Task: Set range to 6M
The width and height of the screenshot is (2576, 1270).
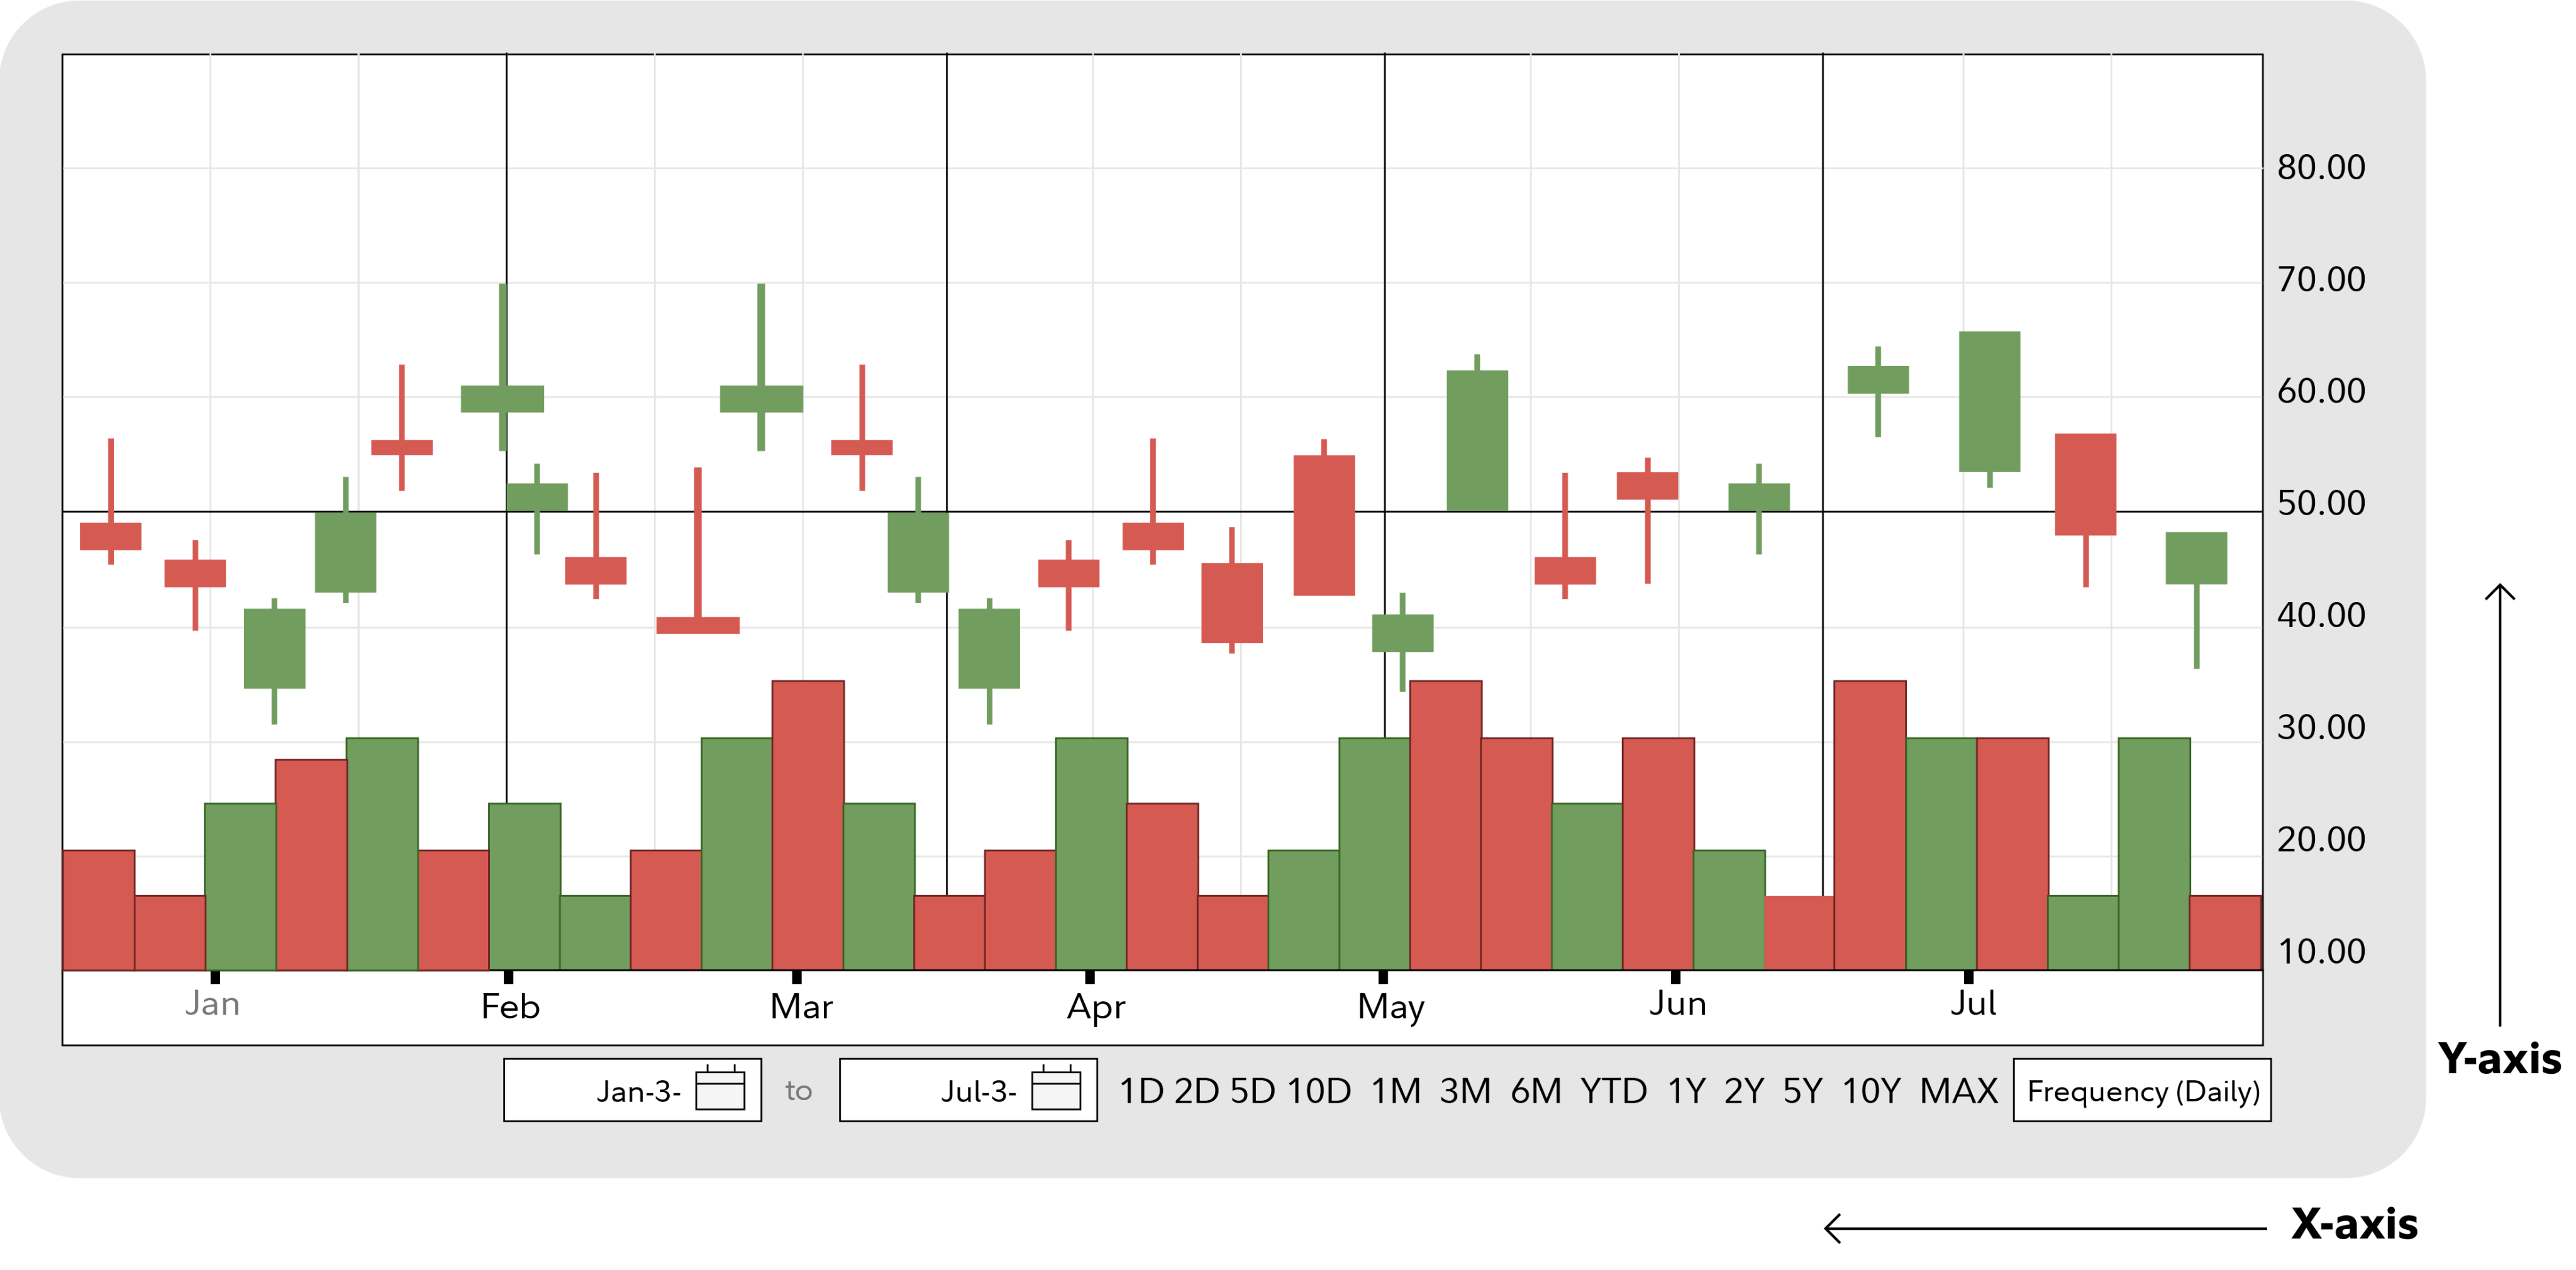Action: coord(1536,1091)
